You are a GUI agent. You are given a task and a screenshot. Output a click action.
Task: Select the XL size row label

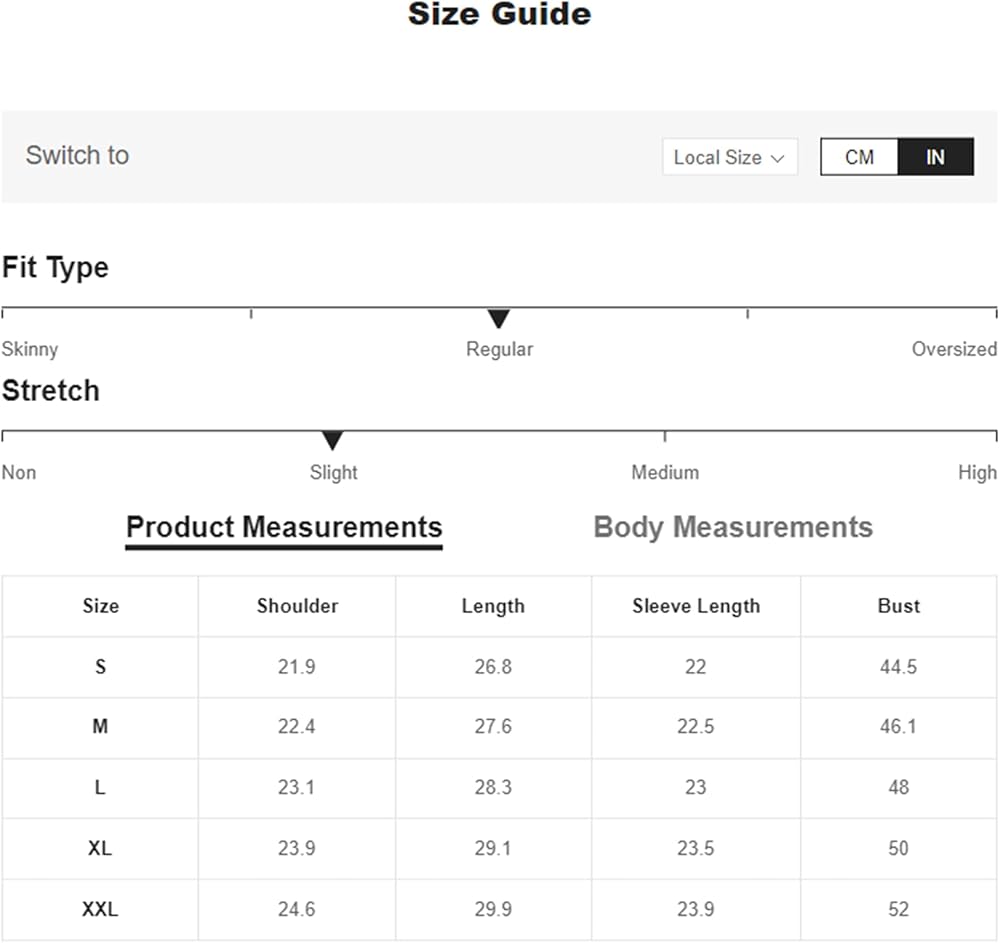(x=100, y=849)
